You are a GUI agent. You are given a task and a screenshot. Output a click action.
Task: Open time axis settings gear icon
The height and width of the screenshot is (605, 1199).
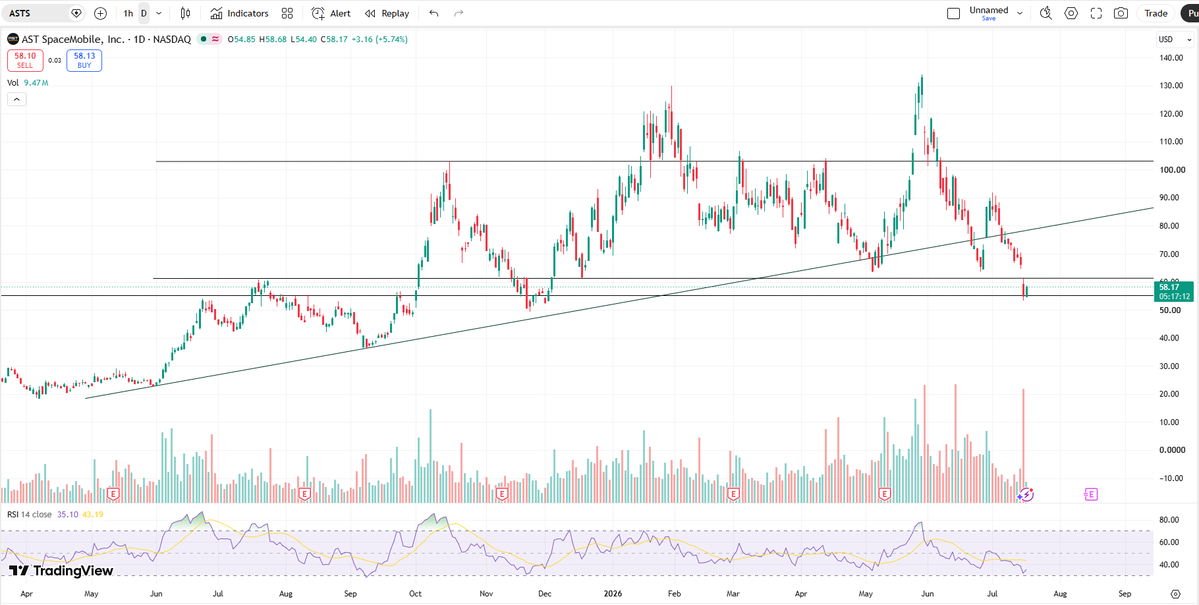click(1175, 594)
